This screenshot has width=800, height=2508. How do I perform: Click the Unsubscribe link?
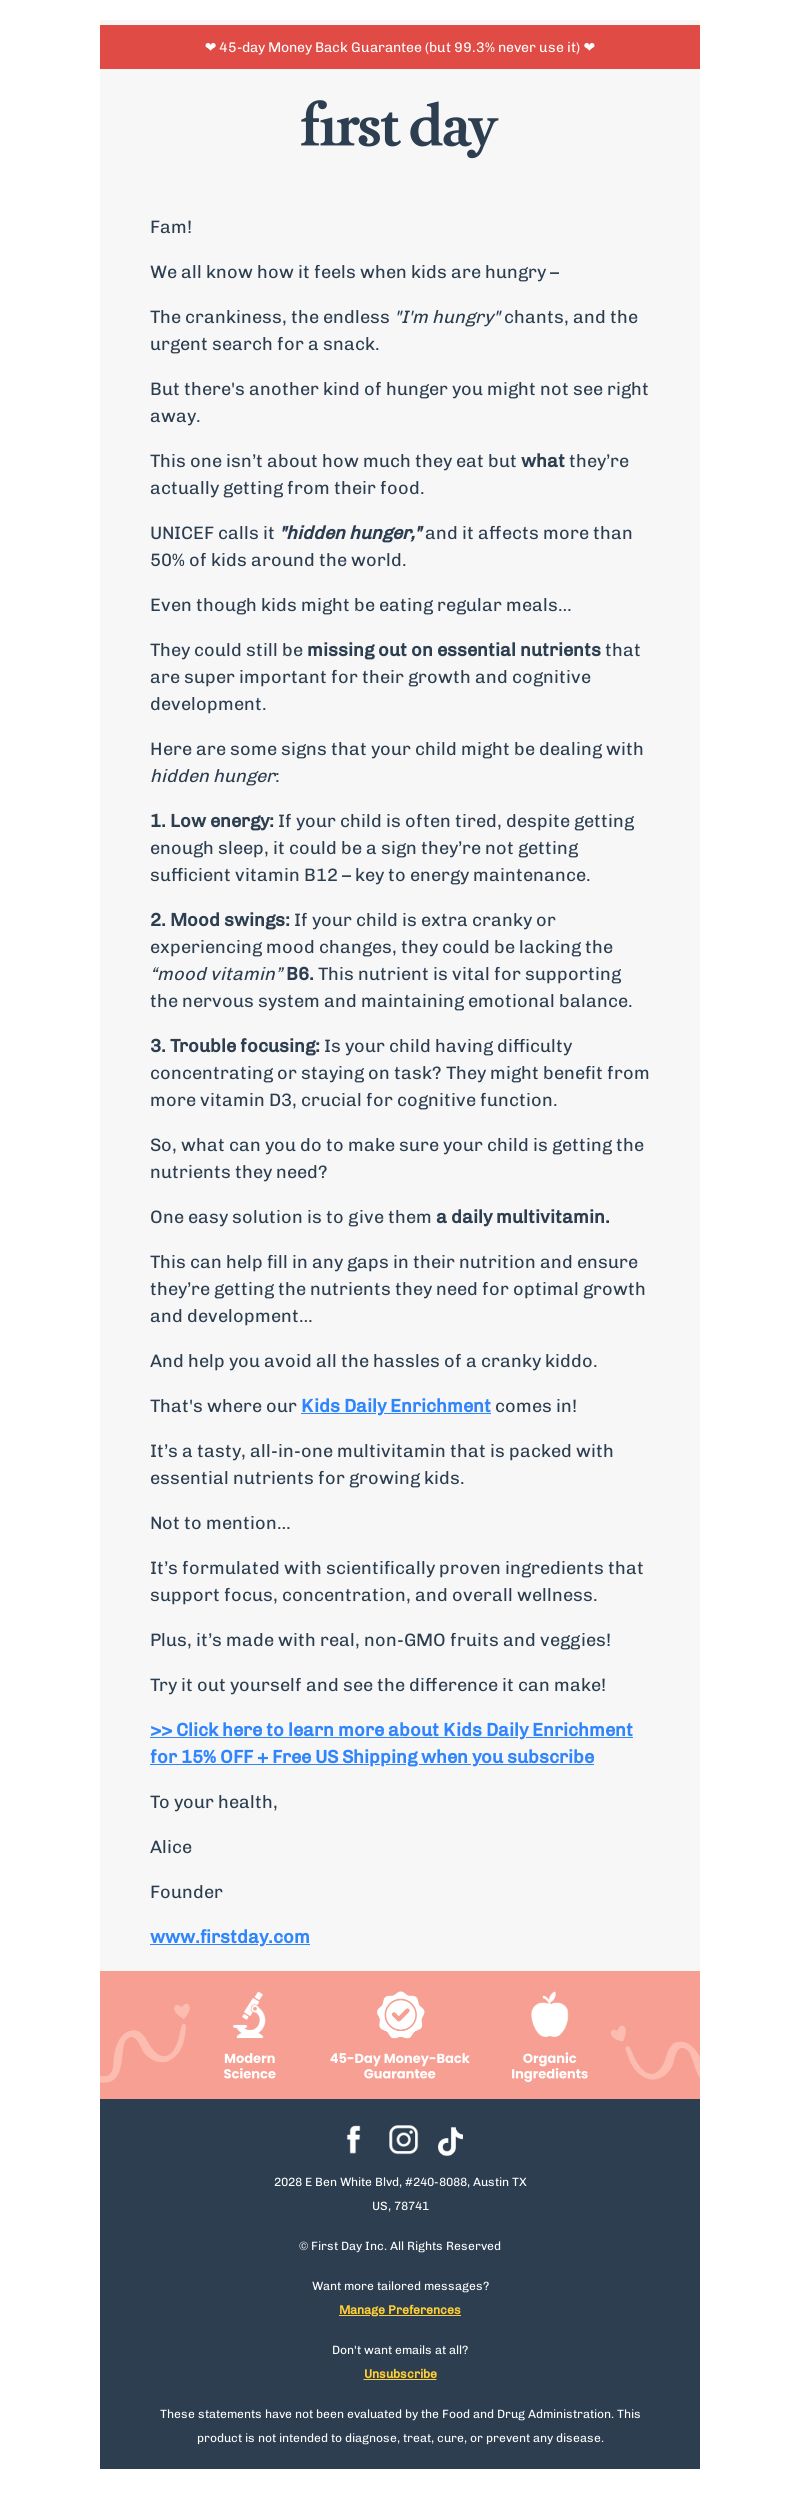click(x=400, y=2373)
